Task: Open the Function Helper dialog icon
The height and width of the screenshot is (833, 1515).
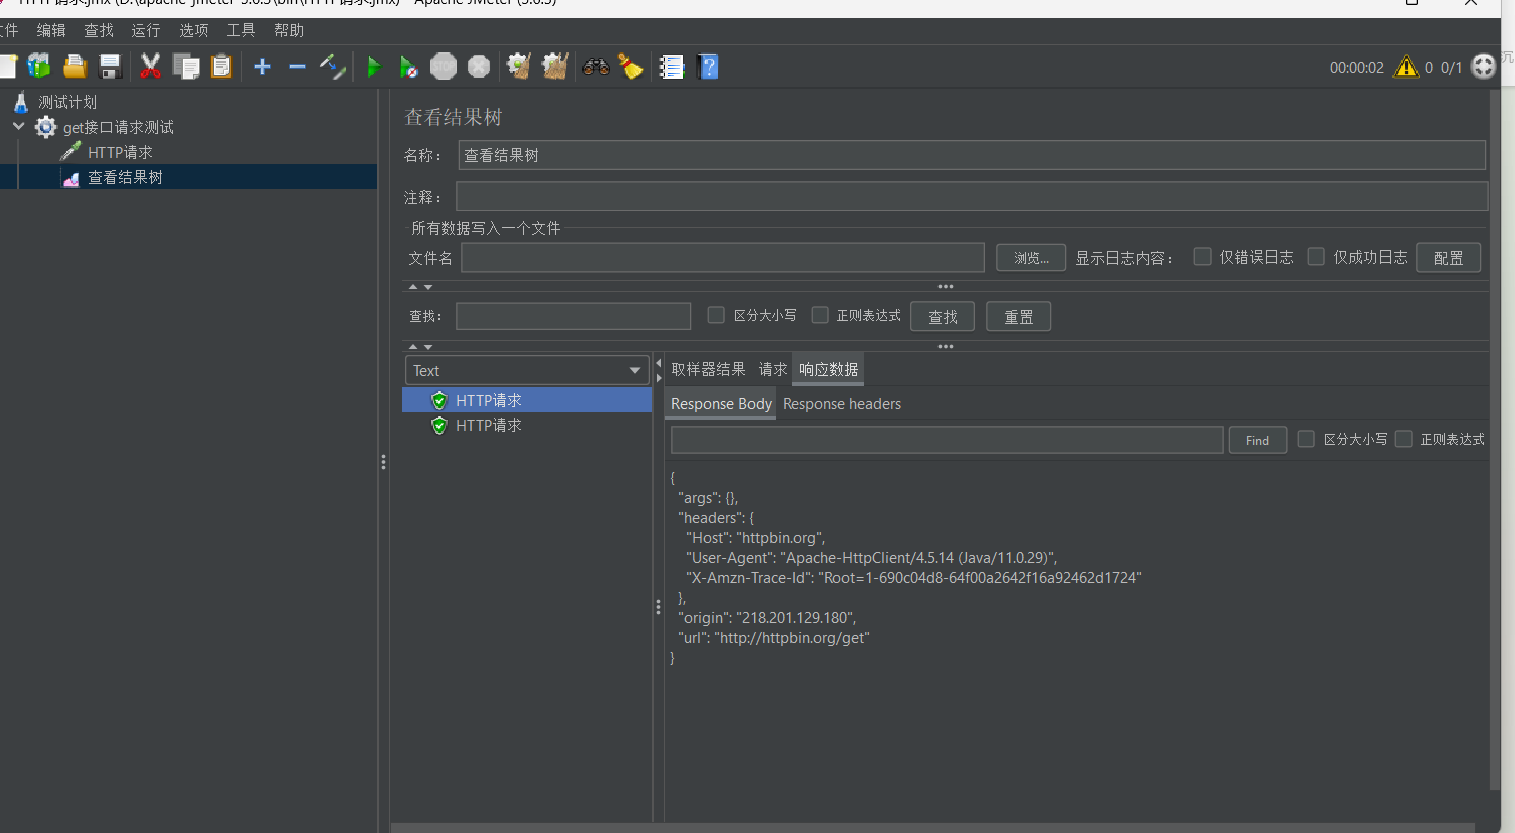Action: click(x=672, y=67)
